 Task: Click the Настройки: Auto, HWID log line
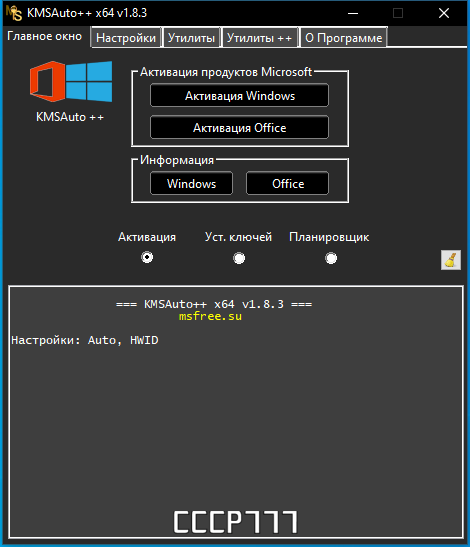click(85, 340)
